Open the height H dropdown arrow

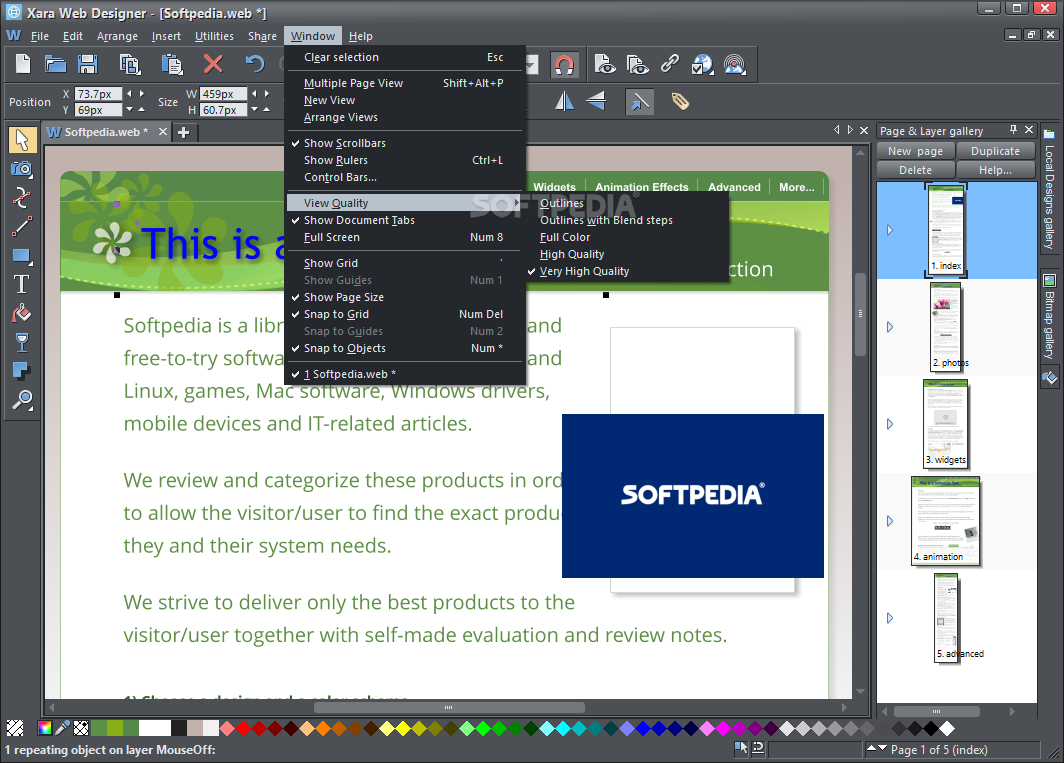point(254,109)
